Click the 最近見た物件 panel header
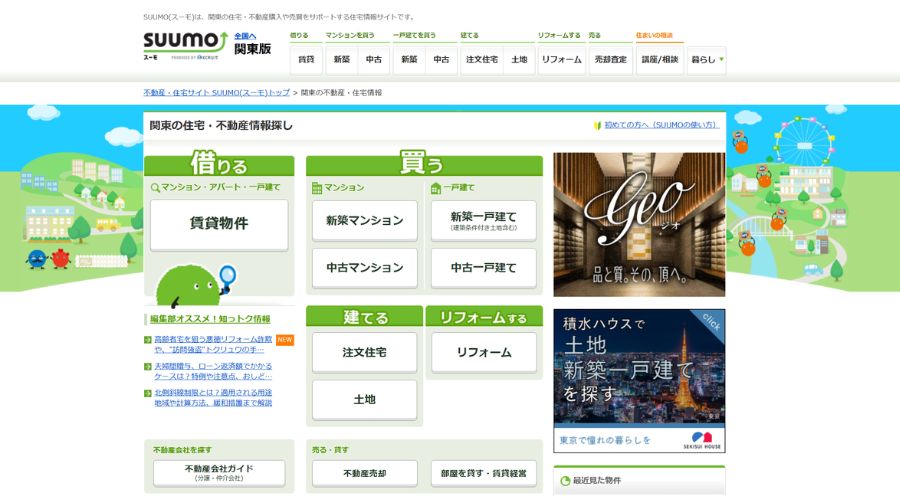The height and width of the screenshot is (500, 900). [639, 480]
